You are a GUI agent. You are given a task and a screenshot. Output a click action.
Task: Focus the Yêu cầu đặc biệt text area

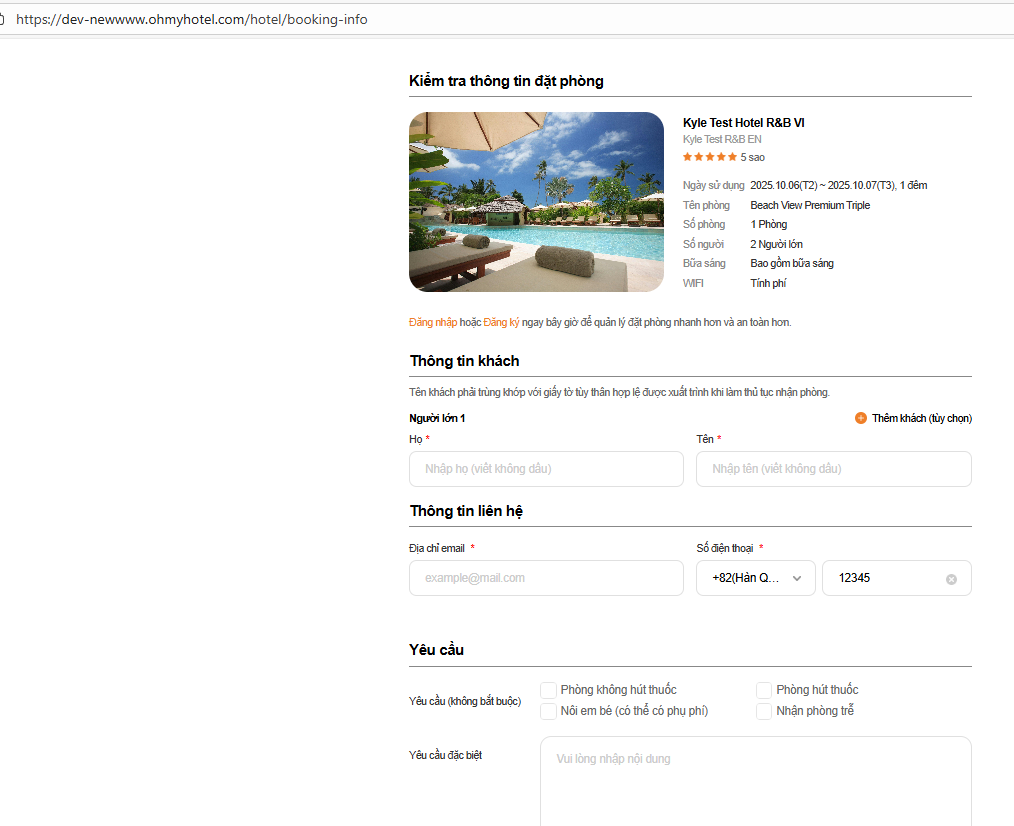tap(755, 780)
